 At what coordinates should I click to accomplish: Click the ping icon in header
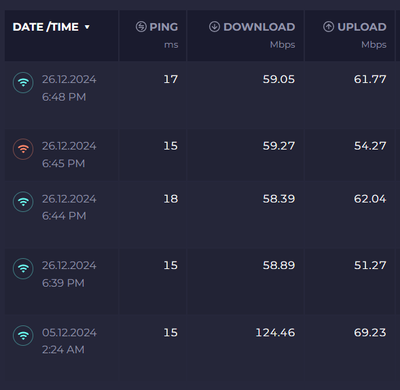point(141,27)
